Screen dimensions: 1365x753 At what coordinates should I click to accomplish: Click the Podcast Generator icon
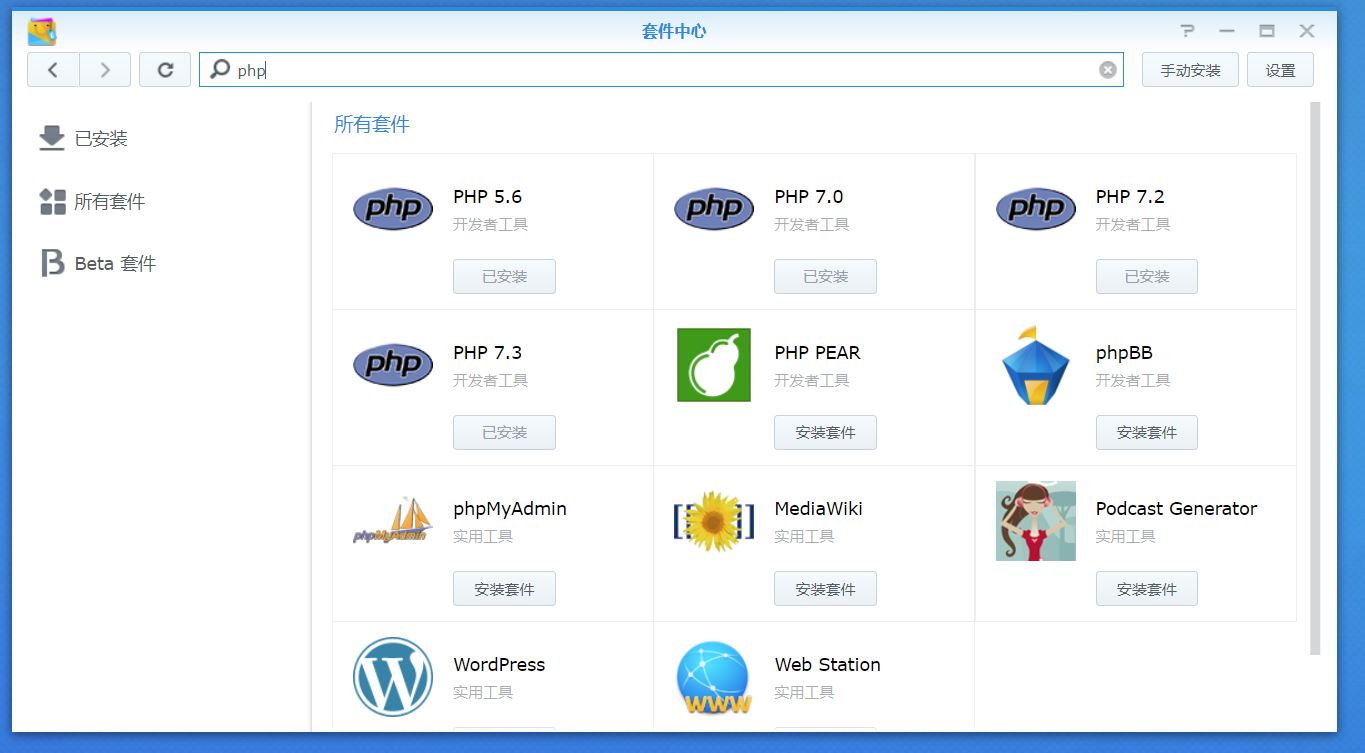click(1035, 520)
